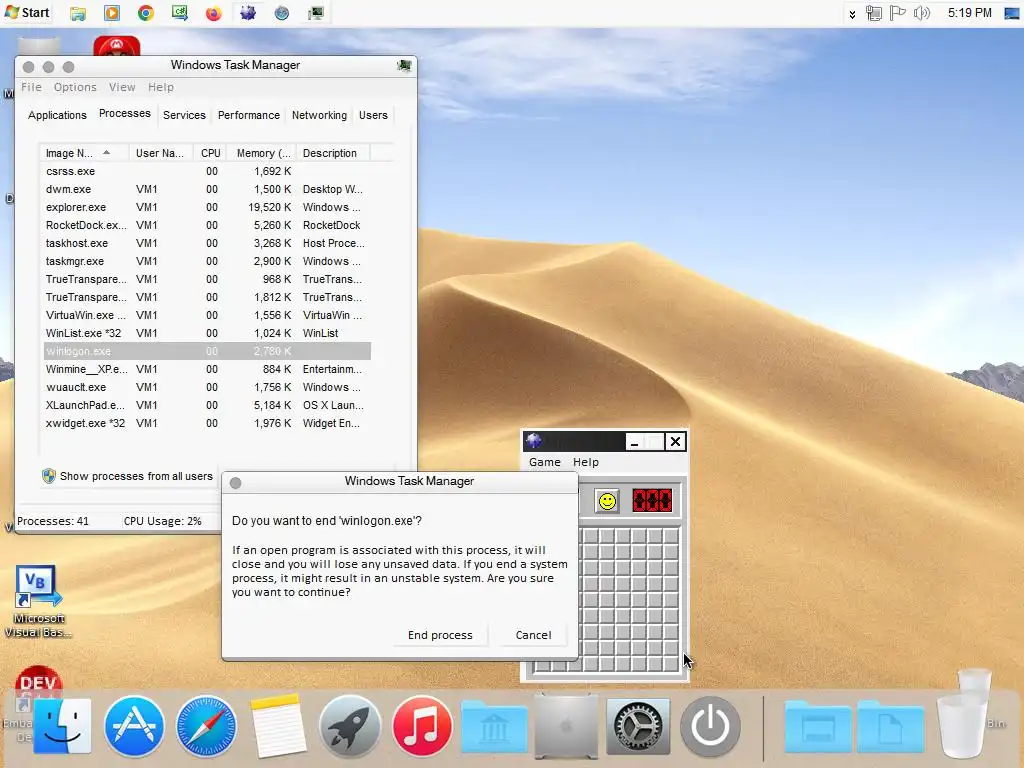1024x768 pixels.
Task: Switch to the Performance tab
Action: pyautogui.click(x=249, y=115)
